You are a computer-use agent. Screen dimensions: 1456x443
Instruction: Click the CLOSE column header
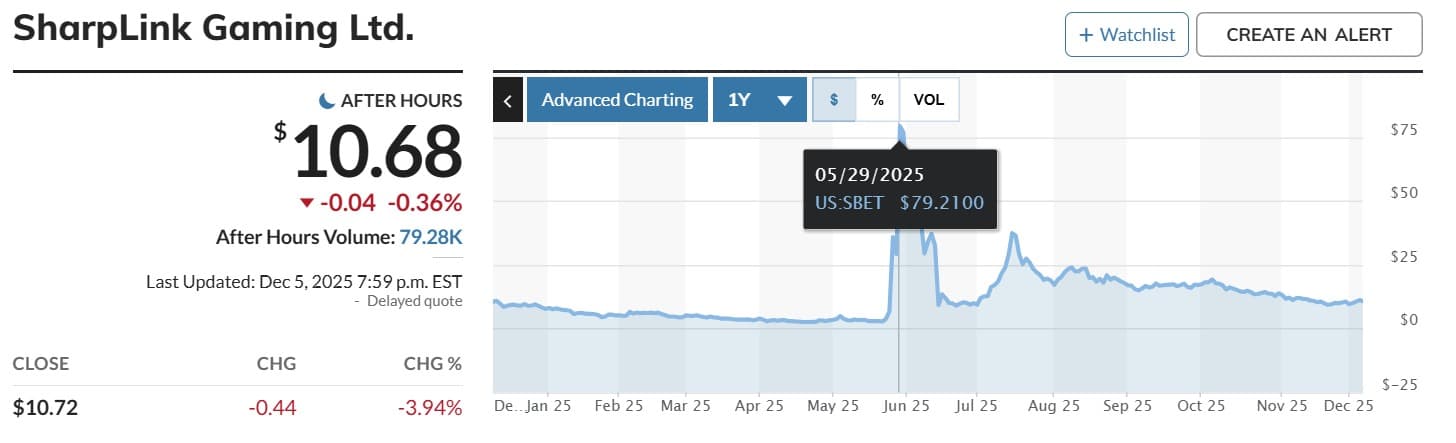[41, 363]
